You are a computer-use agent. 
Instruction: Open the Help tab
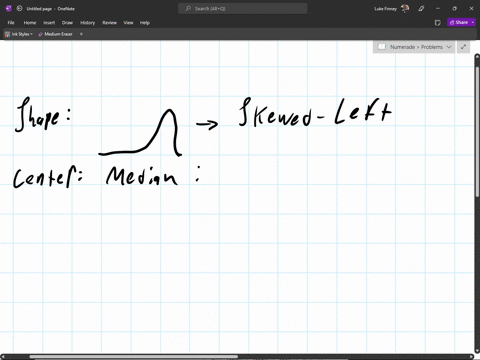(x=145, y=23)
